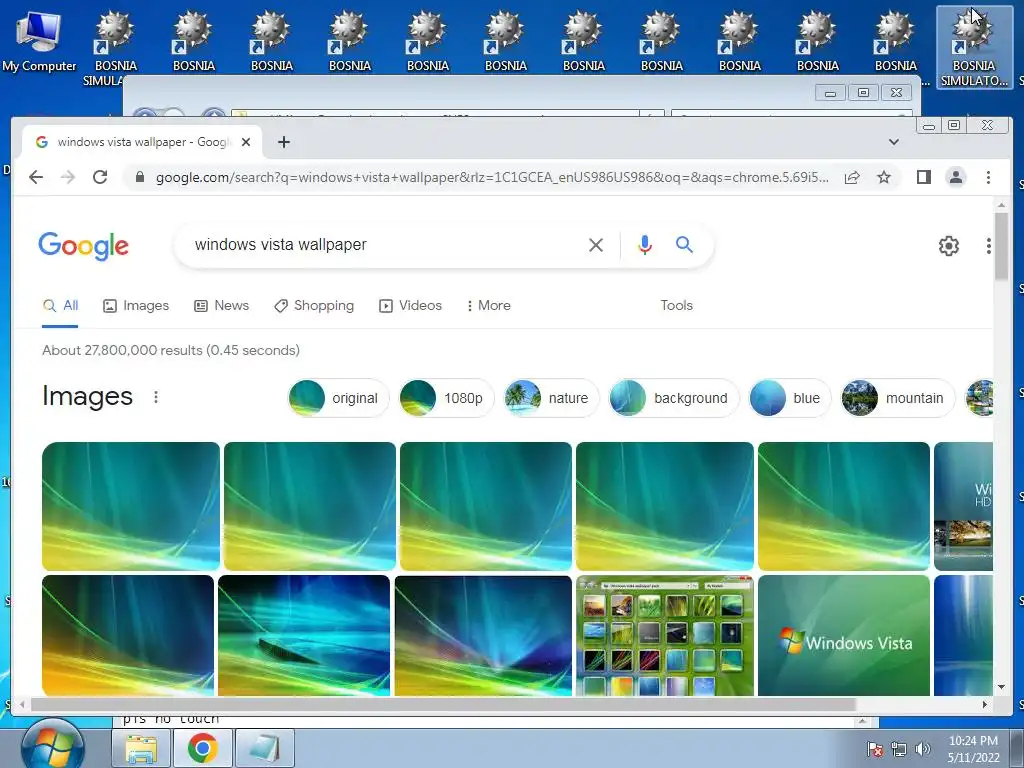The height and width of the screenshot is (768, 1024).
Task: Click the blue magnifier search button
Action: click(x=684, y=244)
